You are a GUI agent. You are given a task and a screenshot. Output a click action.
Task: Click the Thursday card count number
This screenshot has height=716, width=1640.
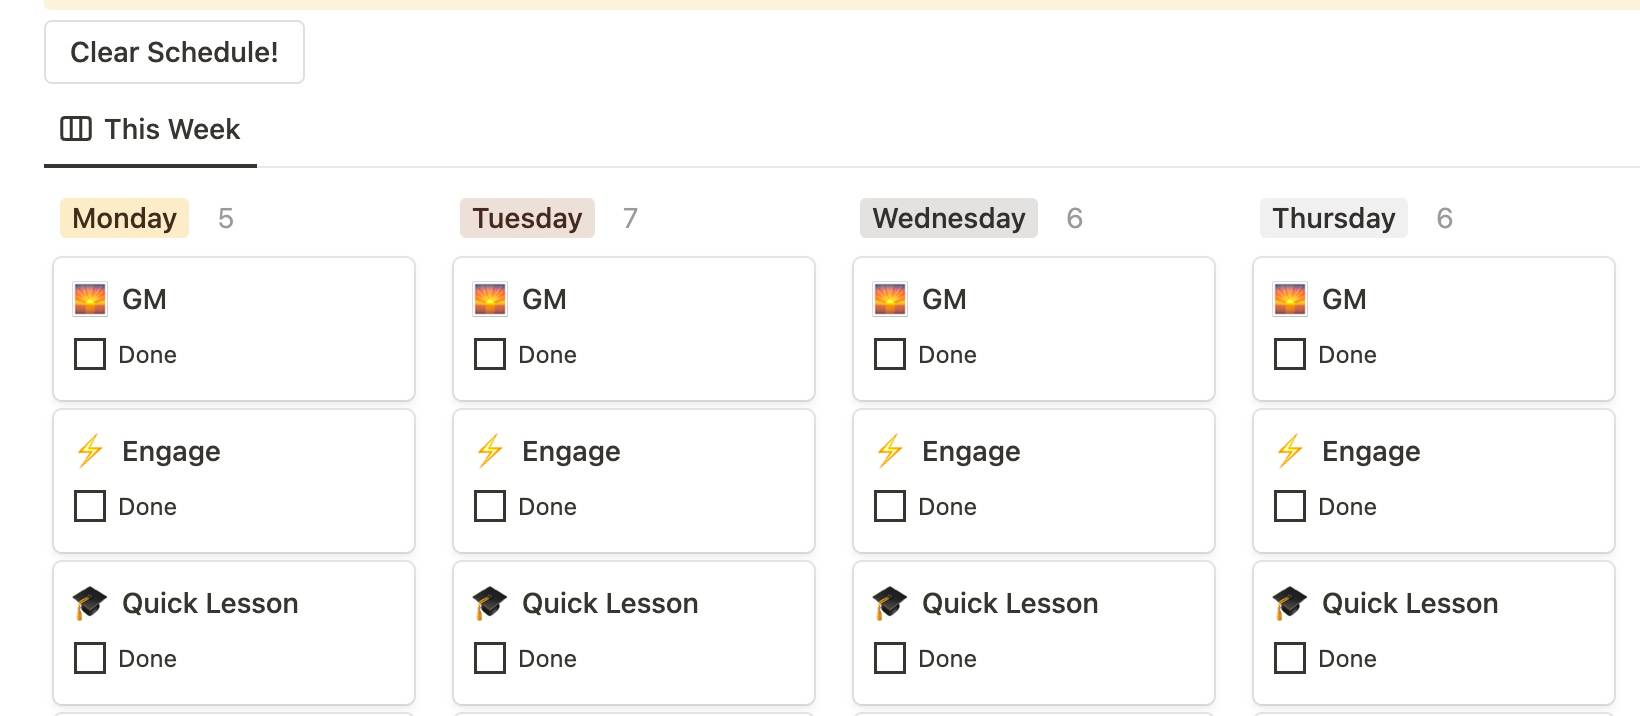tap(1444, 218)
